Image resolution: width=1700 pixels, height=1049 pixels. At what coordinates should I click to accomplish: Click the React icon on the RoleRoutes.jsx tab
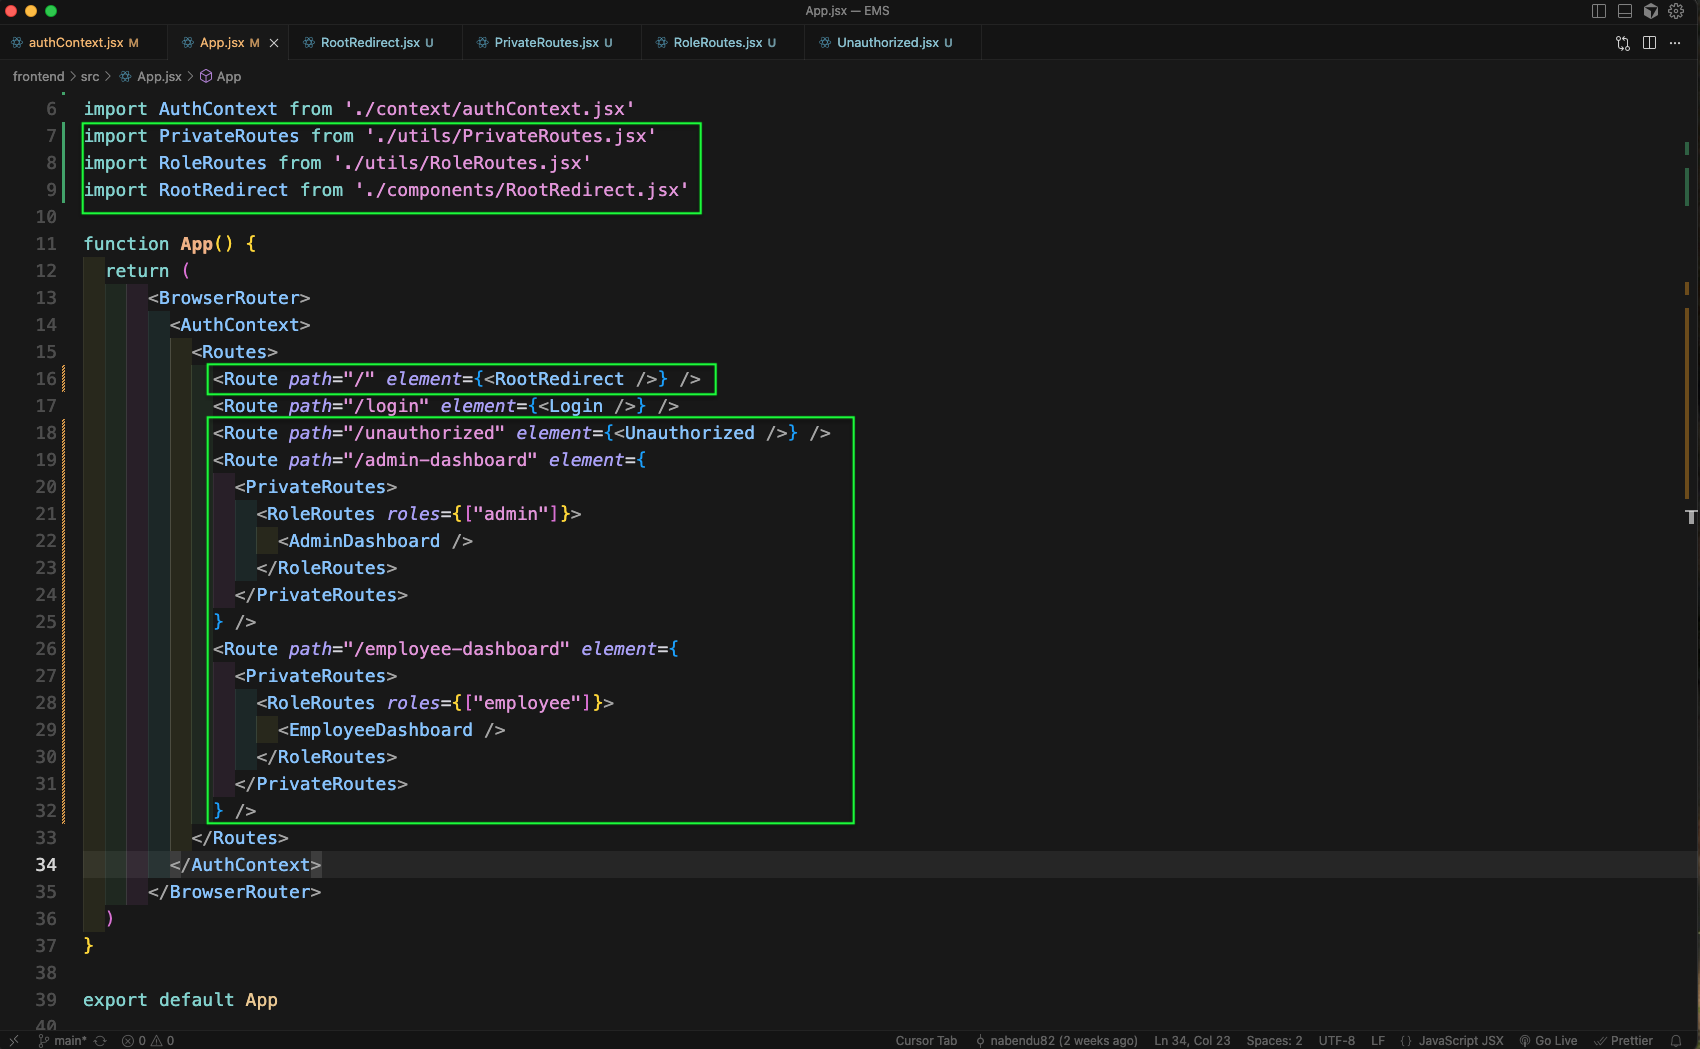(661, 43)
